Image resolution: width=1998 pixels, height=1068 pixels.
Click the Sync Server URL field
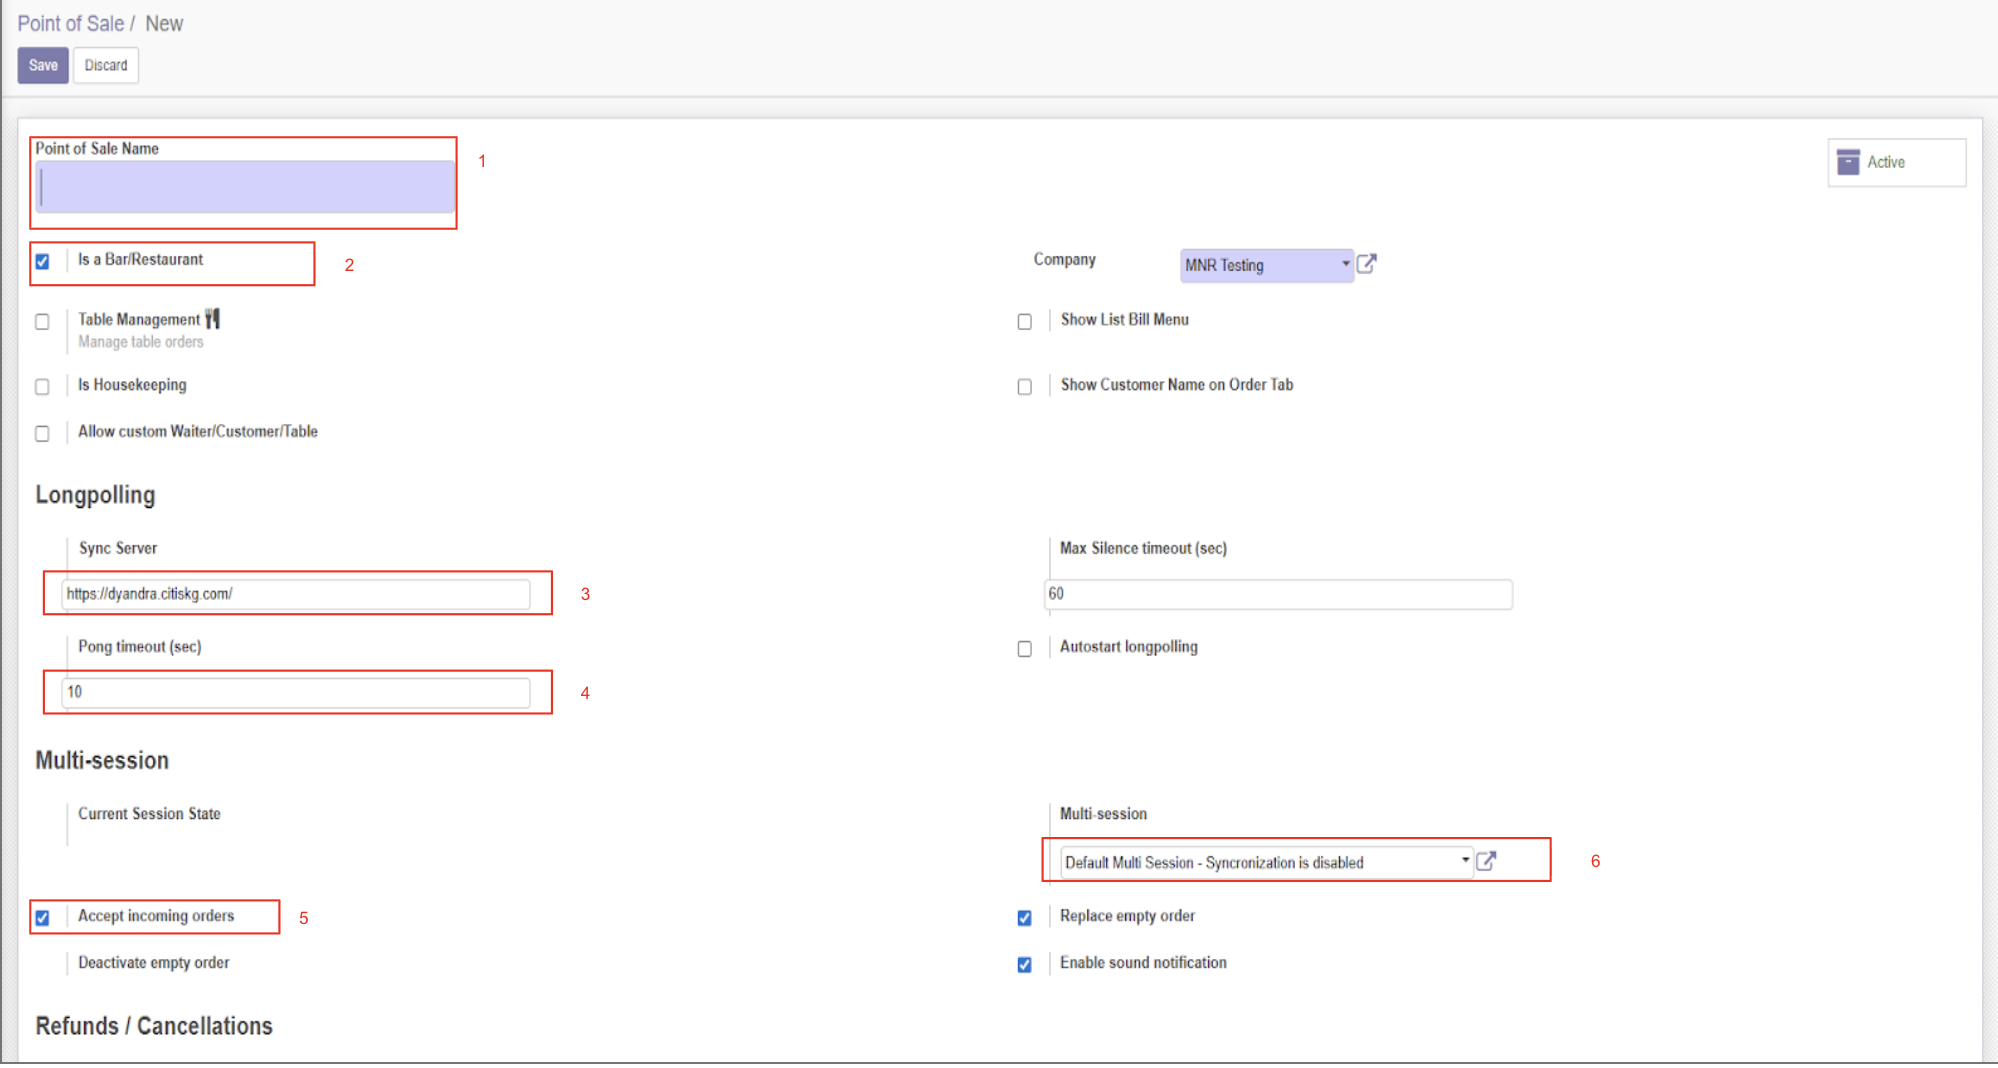[295, 594]
